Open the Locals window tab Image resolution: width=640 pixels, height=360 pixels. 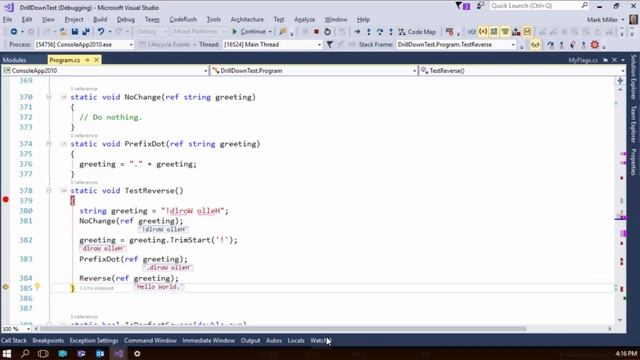pyautogui.click(x=296, y=340)
